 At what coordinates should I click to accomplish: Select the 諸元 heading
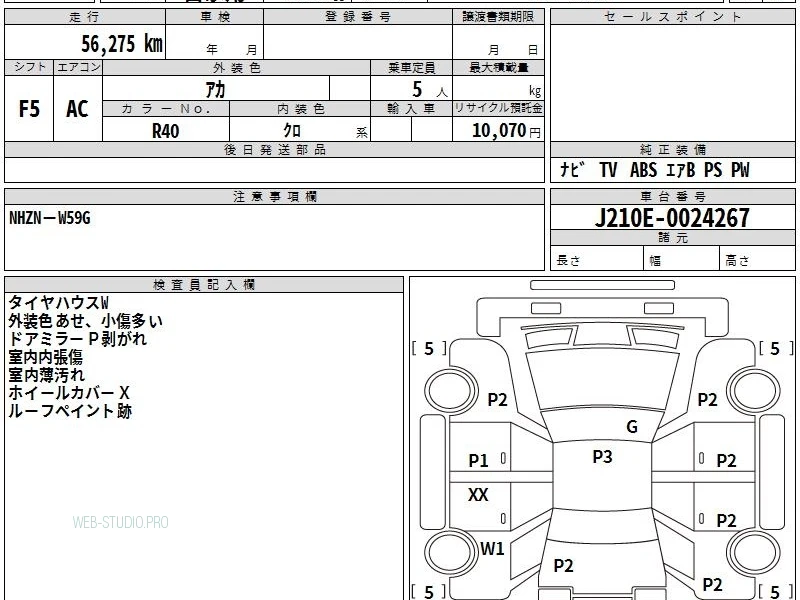pyautogui.click(x=672, y=238)
